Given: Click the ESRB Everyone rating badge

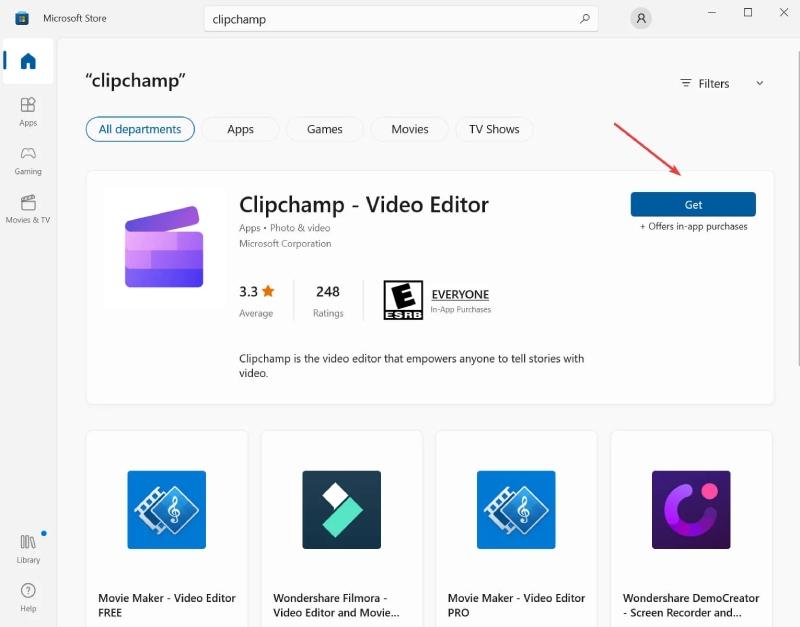Looking at the screenshot, I should 403,300.
